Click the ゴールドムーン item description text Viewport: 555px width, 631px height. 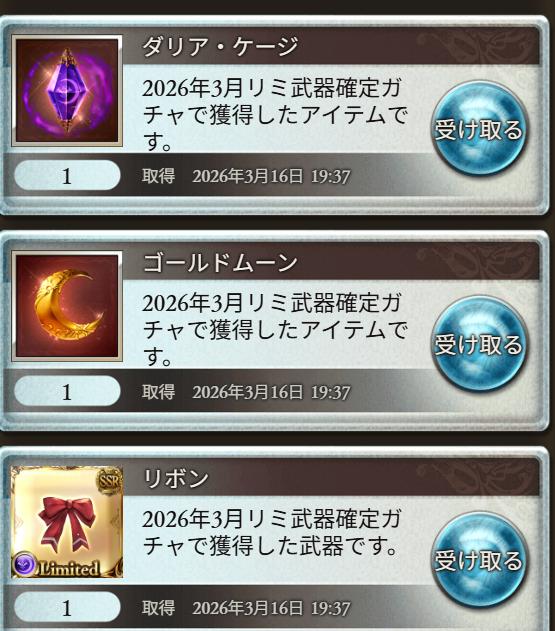tap(274, 330)
